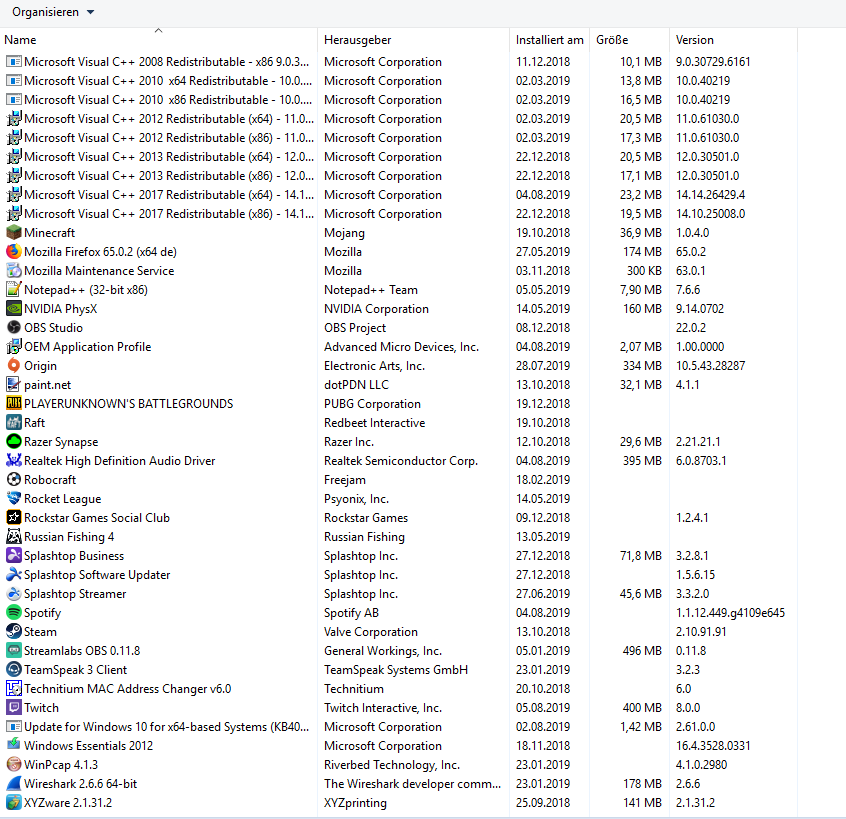846x819 pixels.
Task: Sort by the Version column header
Action: click(x=694, y=40)
